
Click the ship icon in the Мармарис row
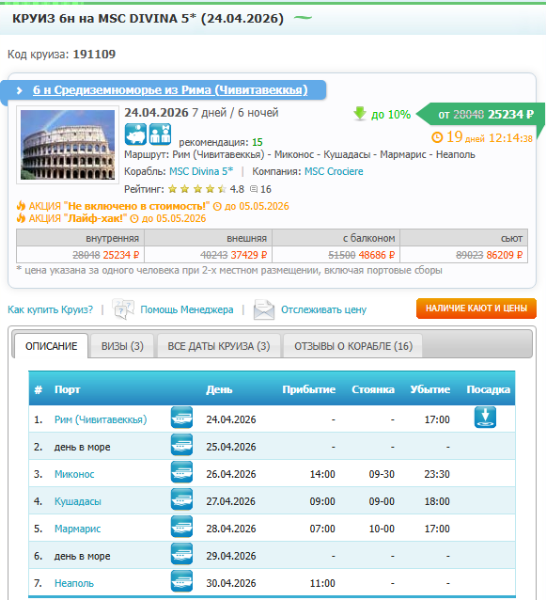tap(182, 527)
